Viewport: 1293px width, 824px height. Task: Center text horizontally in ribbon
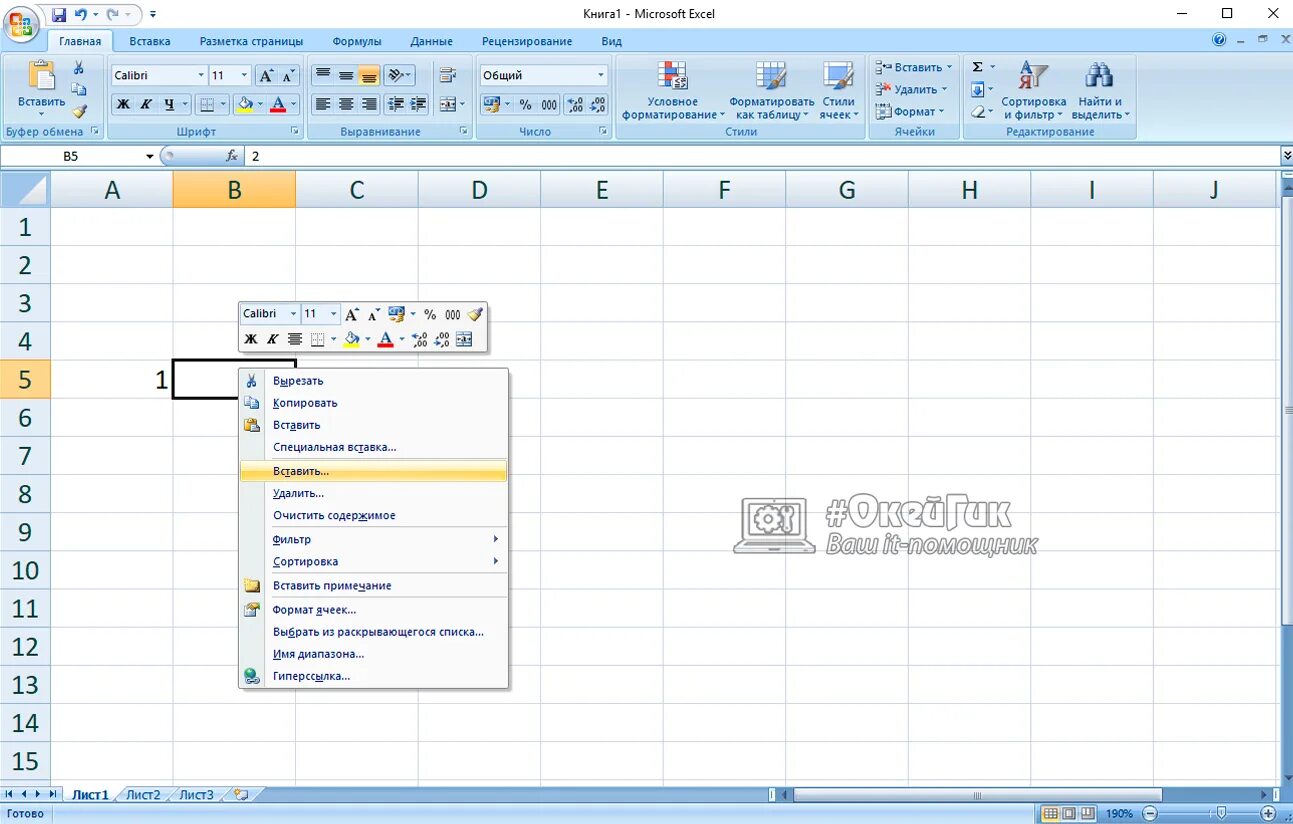coord(346,104)
